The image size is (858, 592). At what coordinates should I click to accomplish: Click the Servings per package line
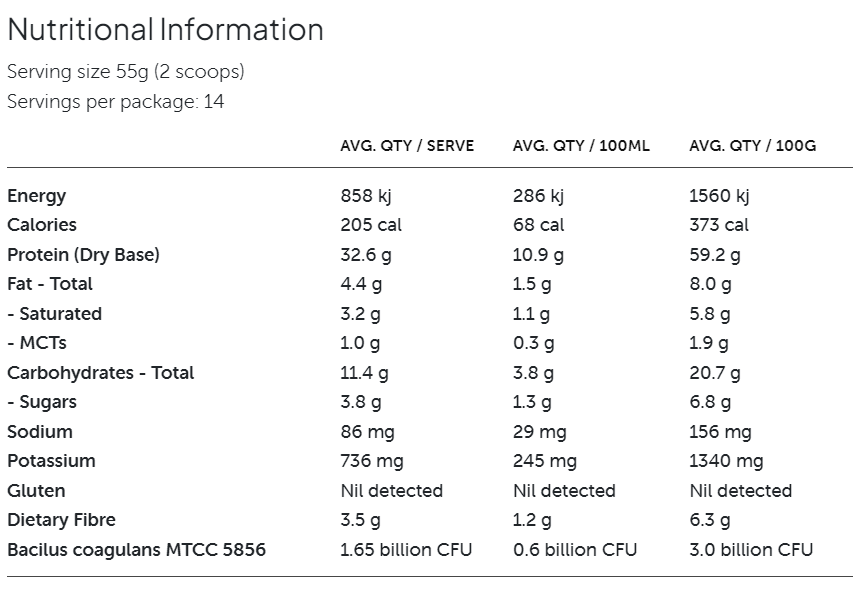pos(116,102)
